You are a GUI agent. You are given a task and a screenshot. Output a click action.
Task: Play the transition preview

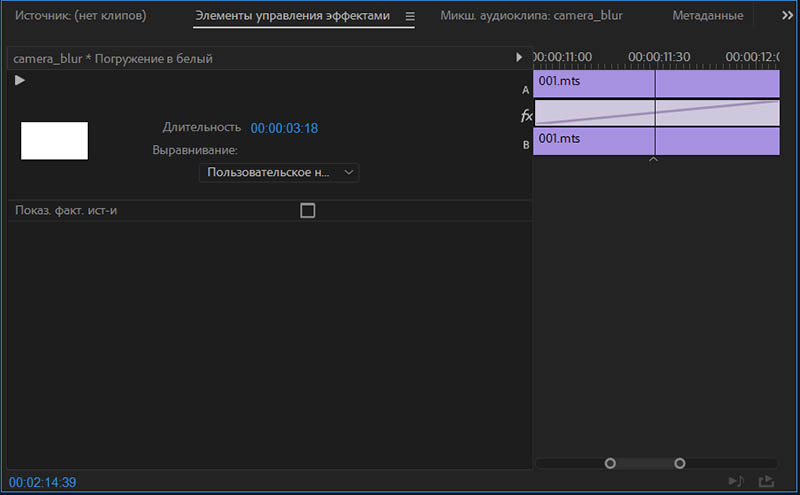coord(20,80)
